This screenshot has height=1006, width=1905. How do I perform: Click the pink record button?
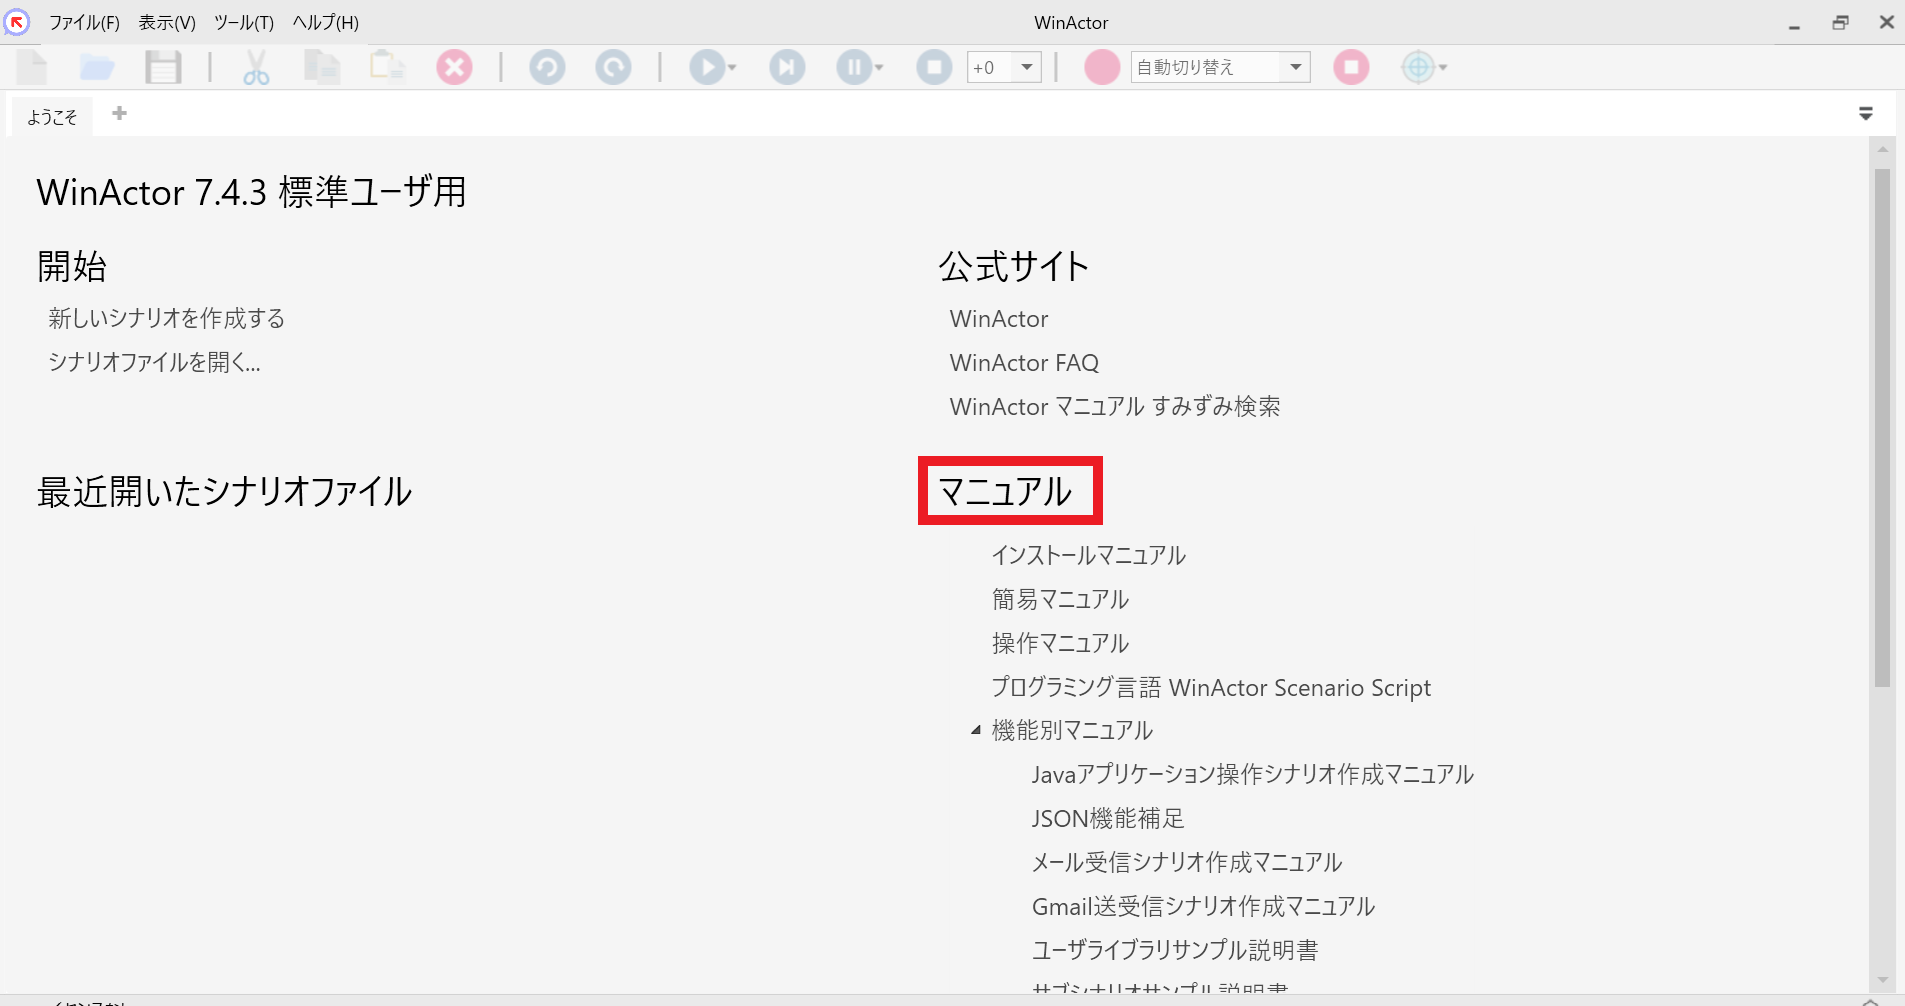pyautogui.click(x=1102, y=68)
